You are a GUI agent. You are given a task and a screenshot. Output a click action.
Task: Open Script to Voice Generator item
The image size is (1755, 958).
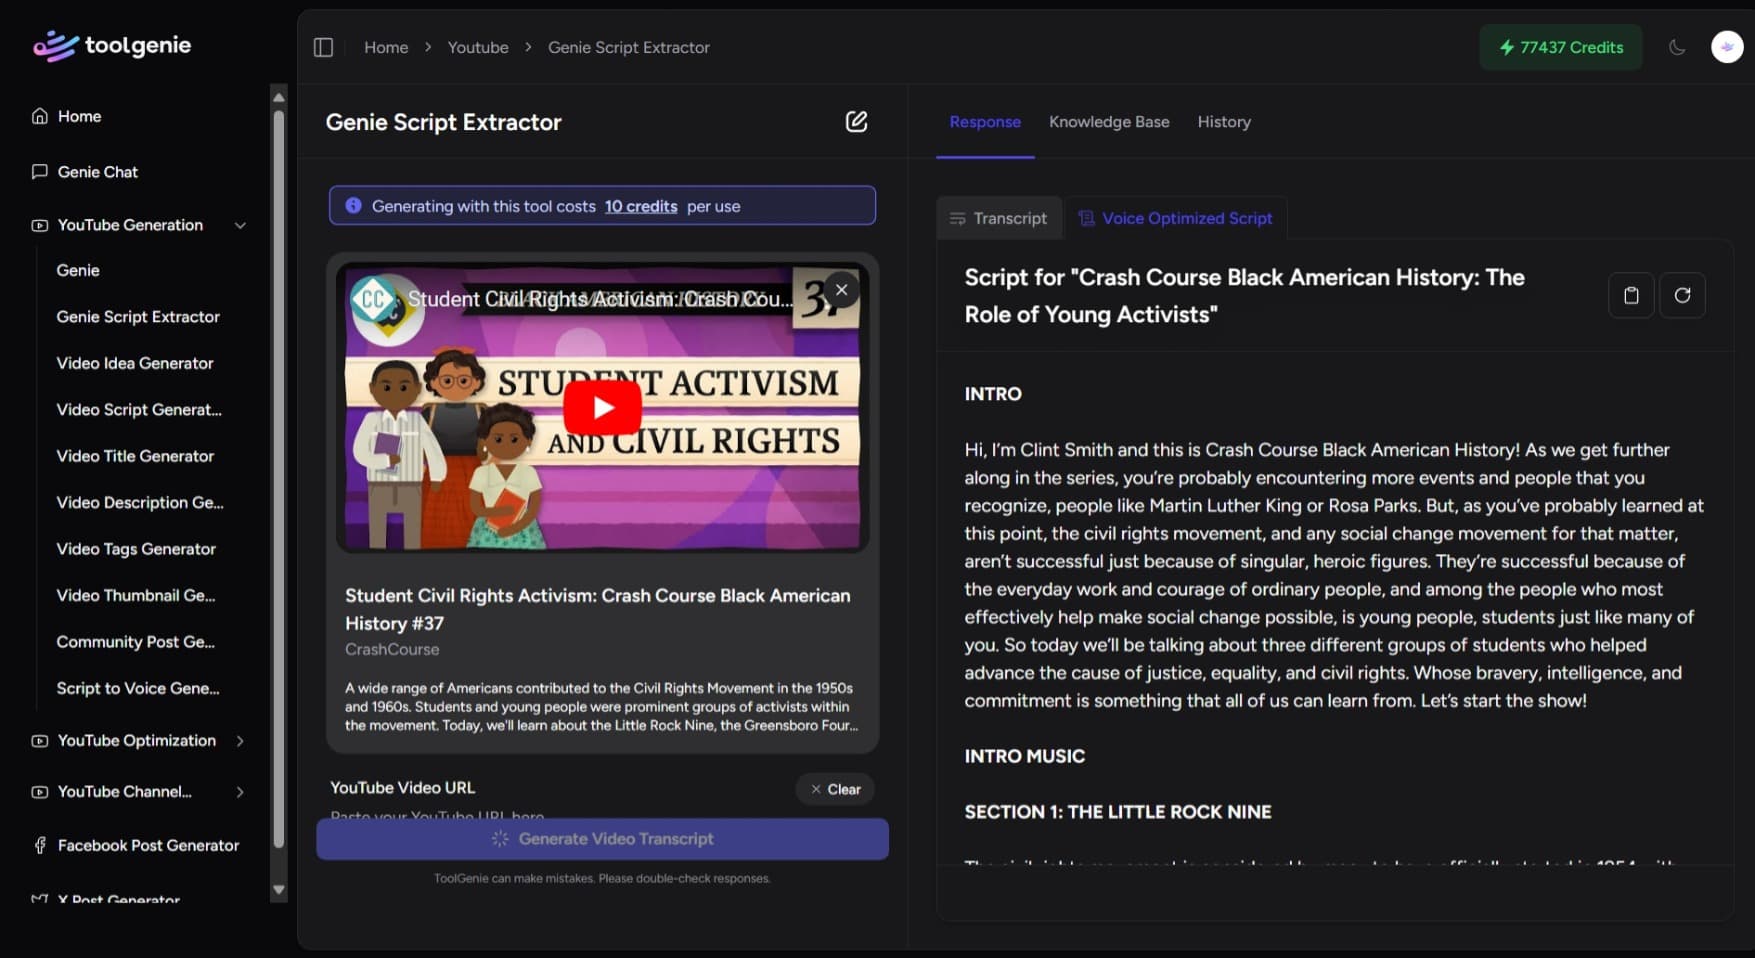coord(138,688)
